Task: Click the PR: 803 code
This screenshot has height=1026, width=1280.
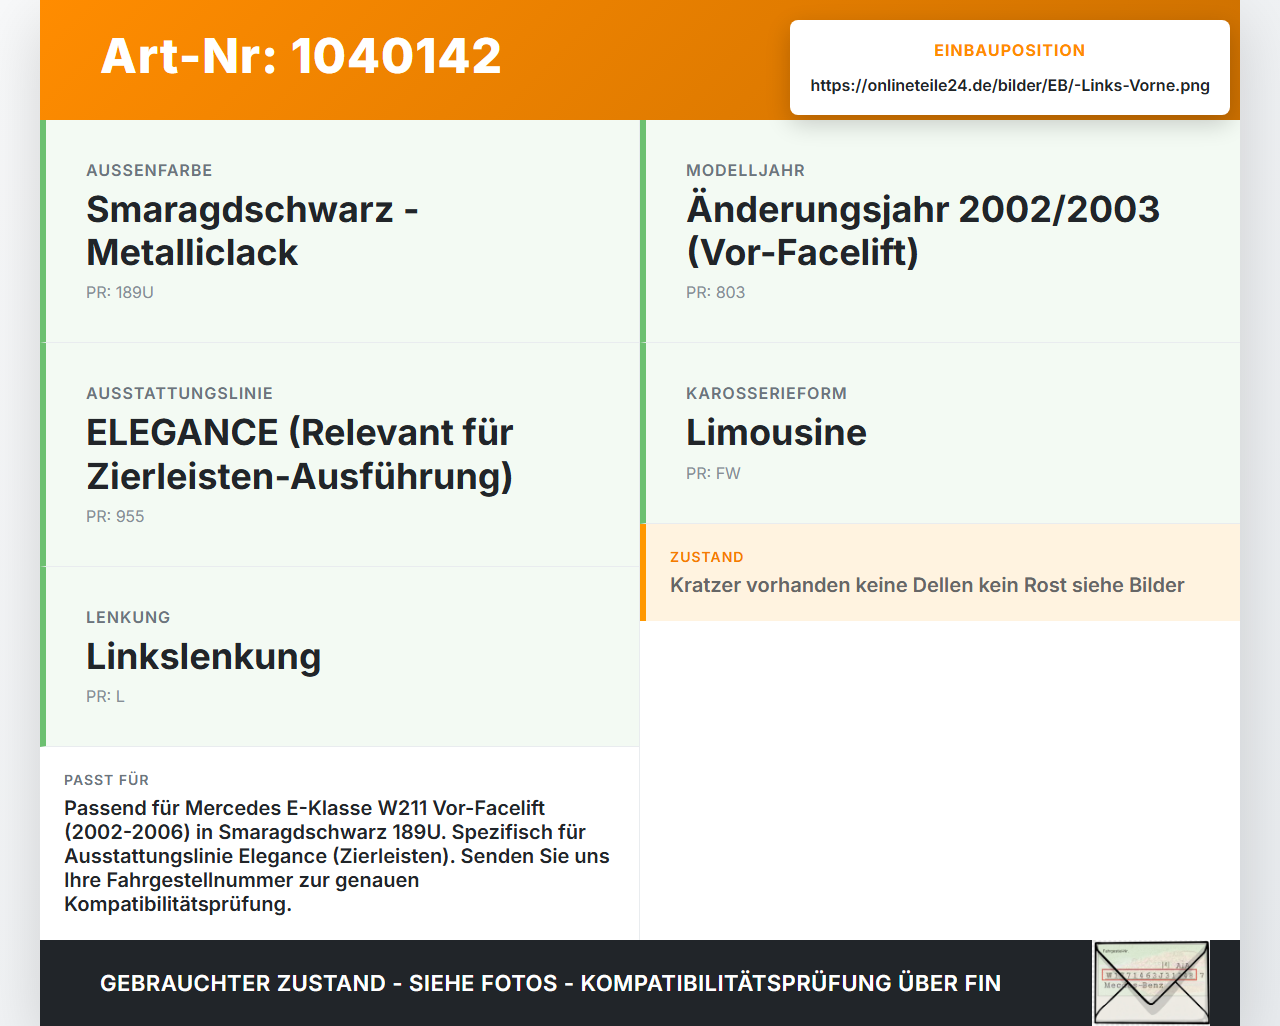Action: pyautogui.click(x=715, y=292)
